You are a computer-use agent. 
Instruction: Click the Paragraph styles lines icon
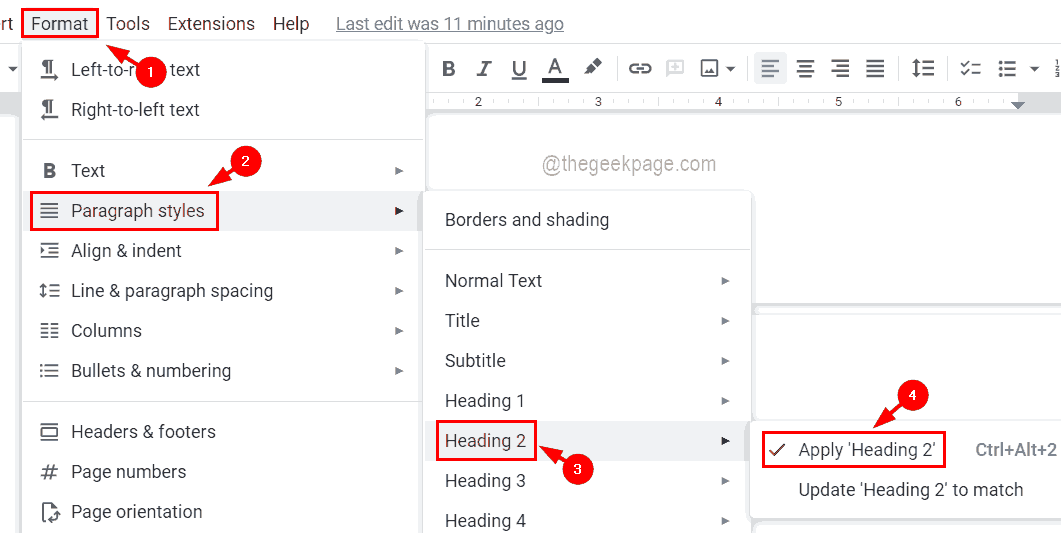coord(49,211)
